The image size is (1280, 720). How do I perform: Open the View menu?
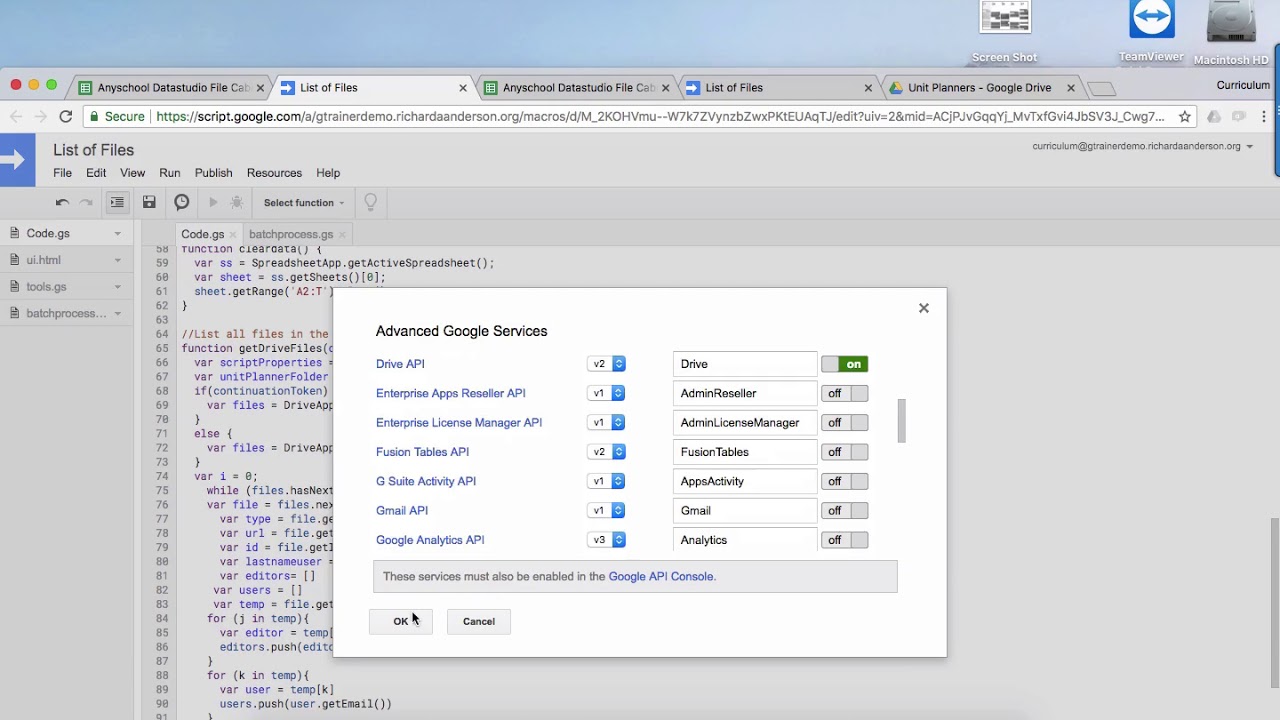[x=132, y=173]
